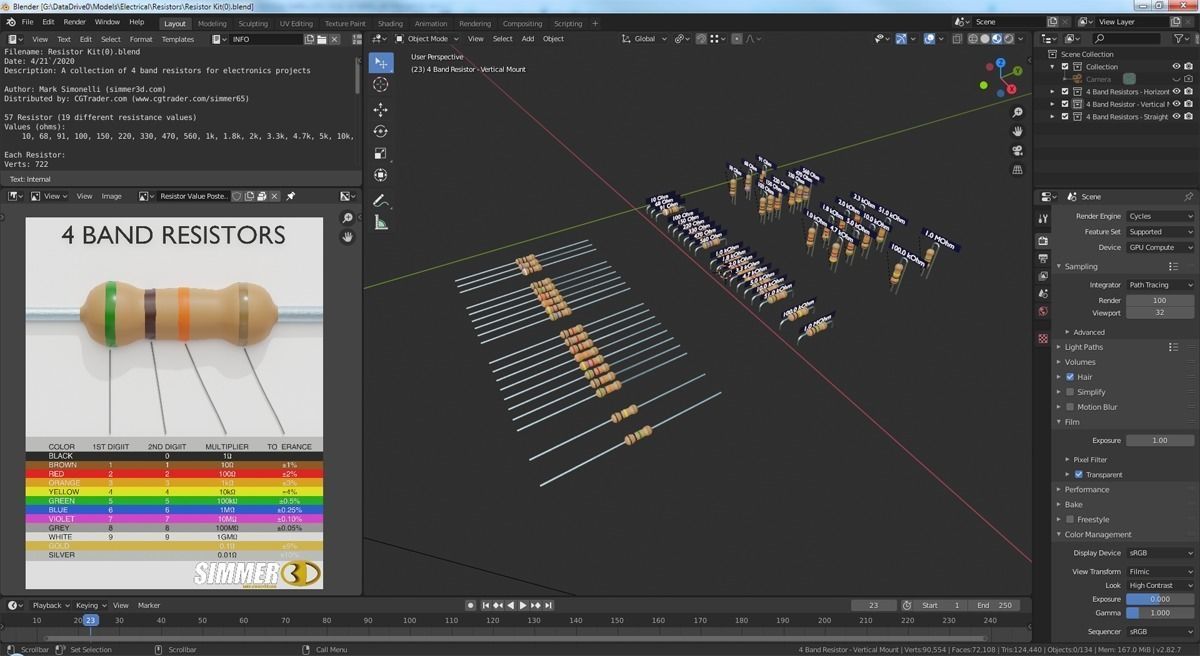Viewport: 1200px width, 656px height.
Task: Expand the Advanced sampling subpanel
Action: (x=1089, y=332)
